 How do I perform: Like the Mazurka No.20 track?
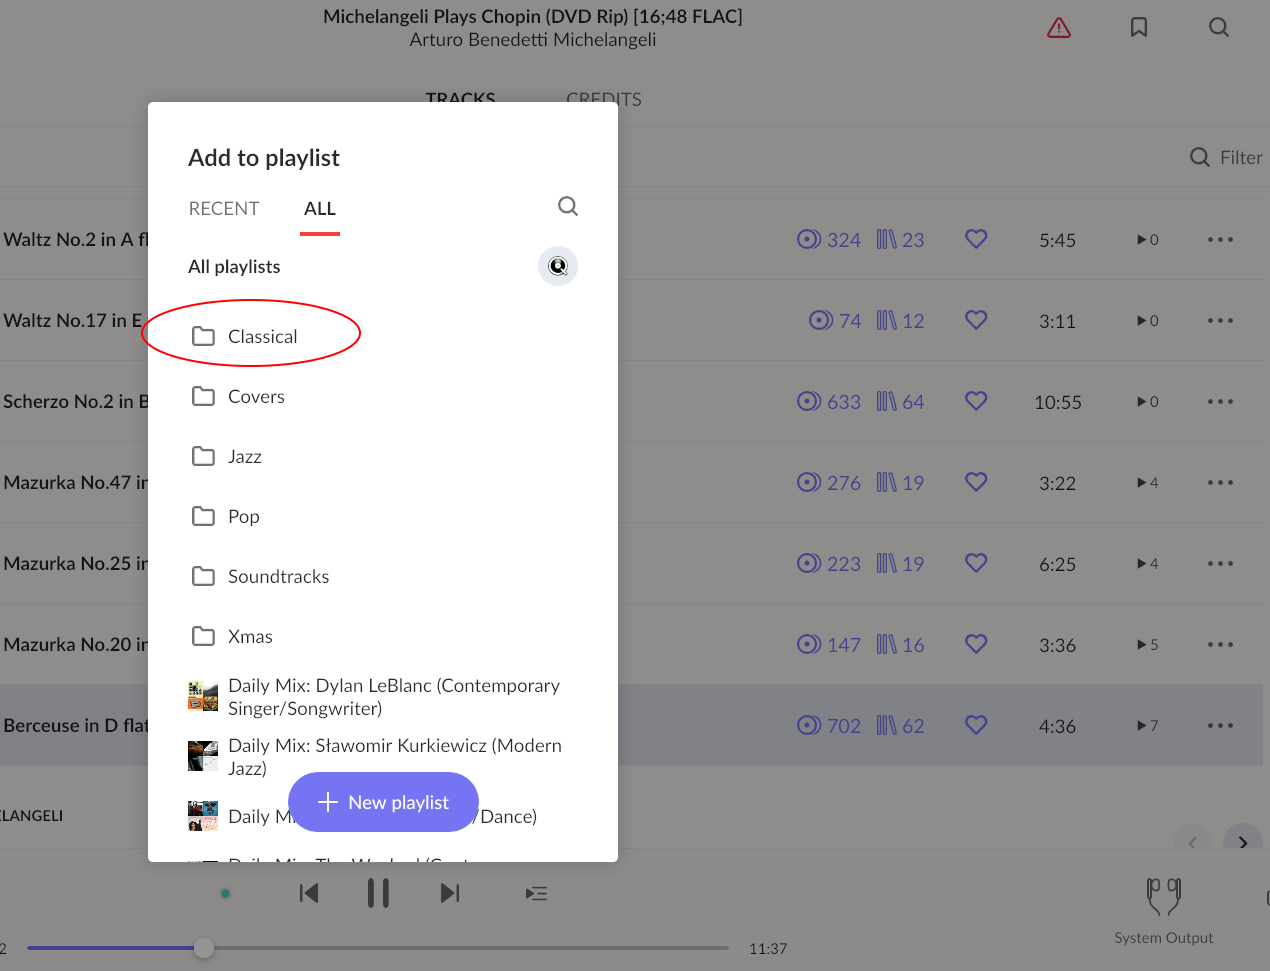(976, 644)
